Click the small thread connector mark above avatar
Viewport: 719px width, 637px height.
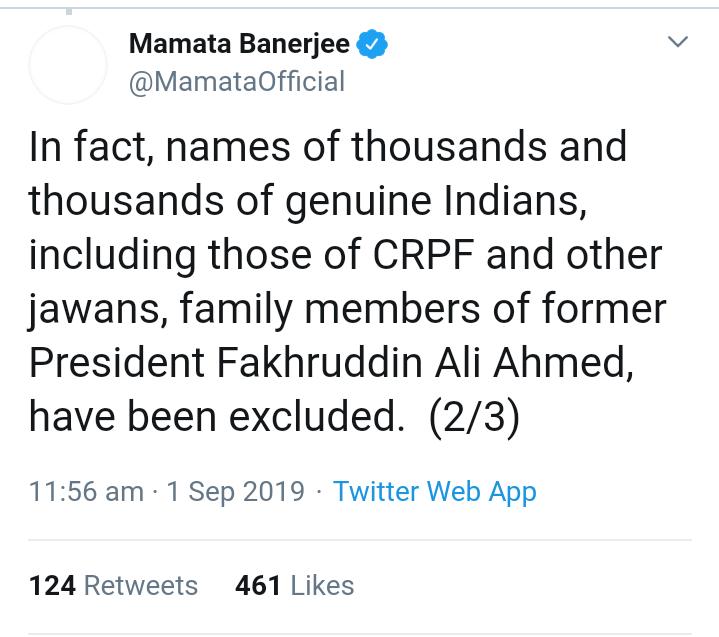69,11
